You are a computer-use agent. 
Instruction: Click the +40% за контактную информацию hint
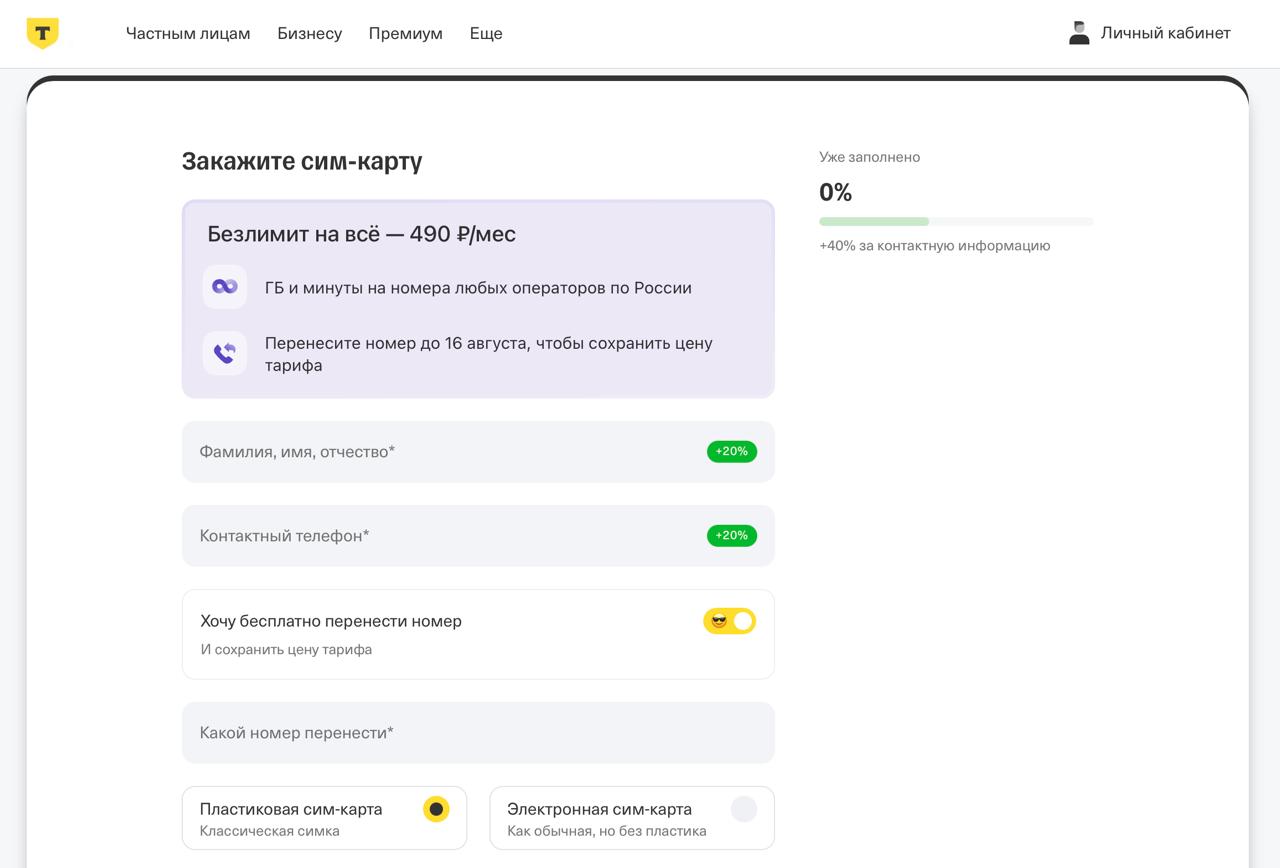pyautogui.click(x=935, y=246)
